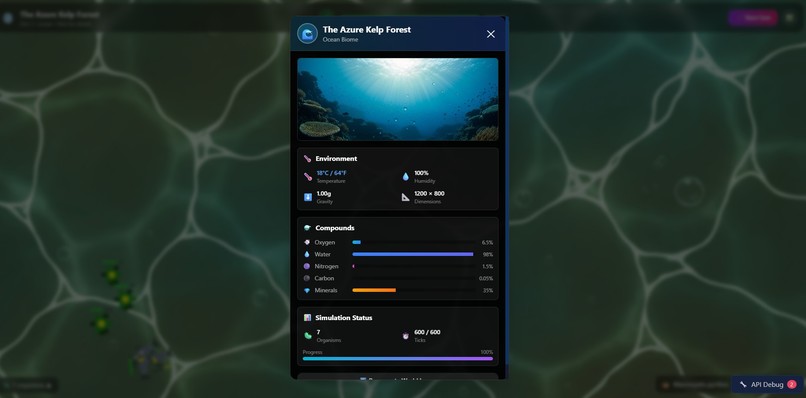Image resolution: width=806 pixels, height=398 pixels.
Task: Click the Oxygen compound icon
Action: point(307,242)
